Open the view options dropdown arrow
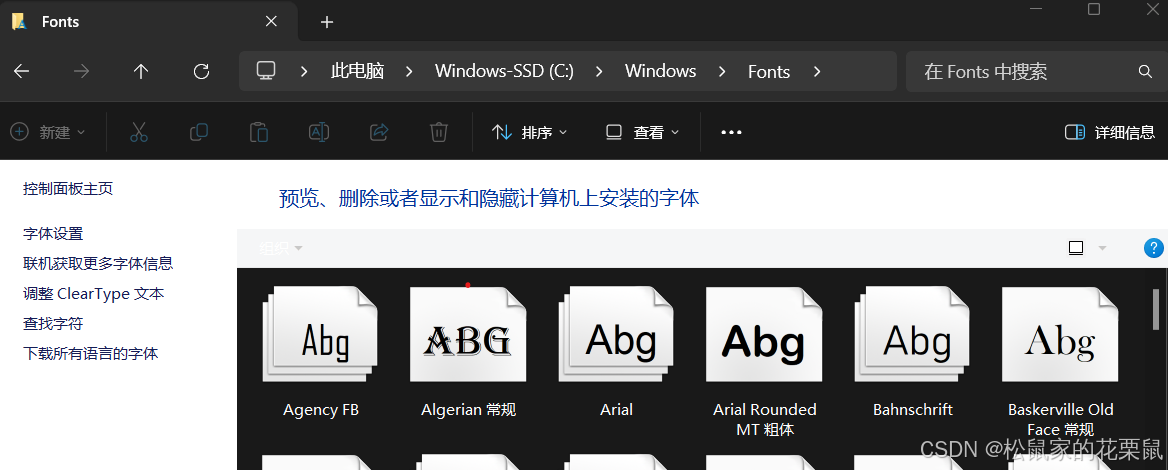 [x=1102, y=248]
